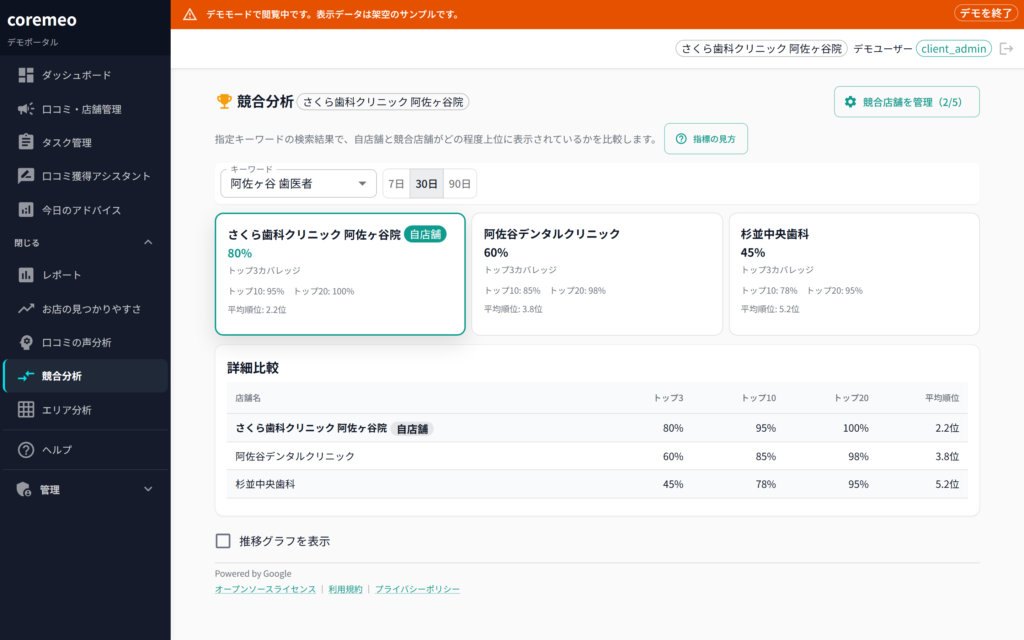This screenshot has height=640, width=1024.
Task: Click the デモユーザー label
Action: point(882,49)
